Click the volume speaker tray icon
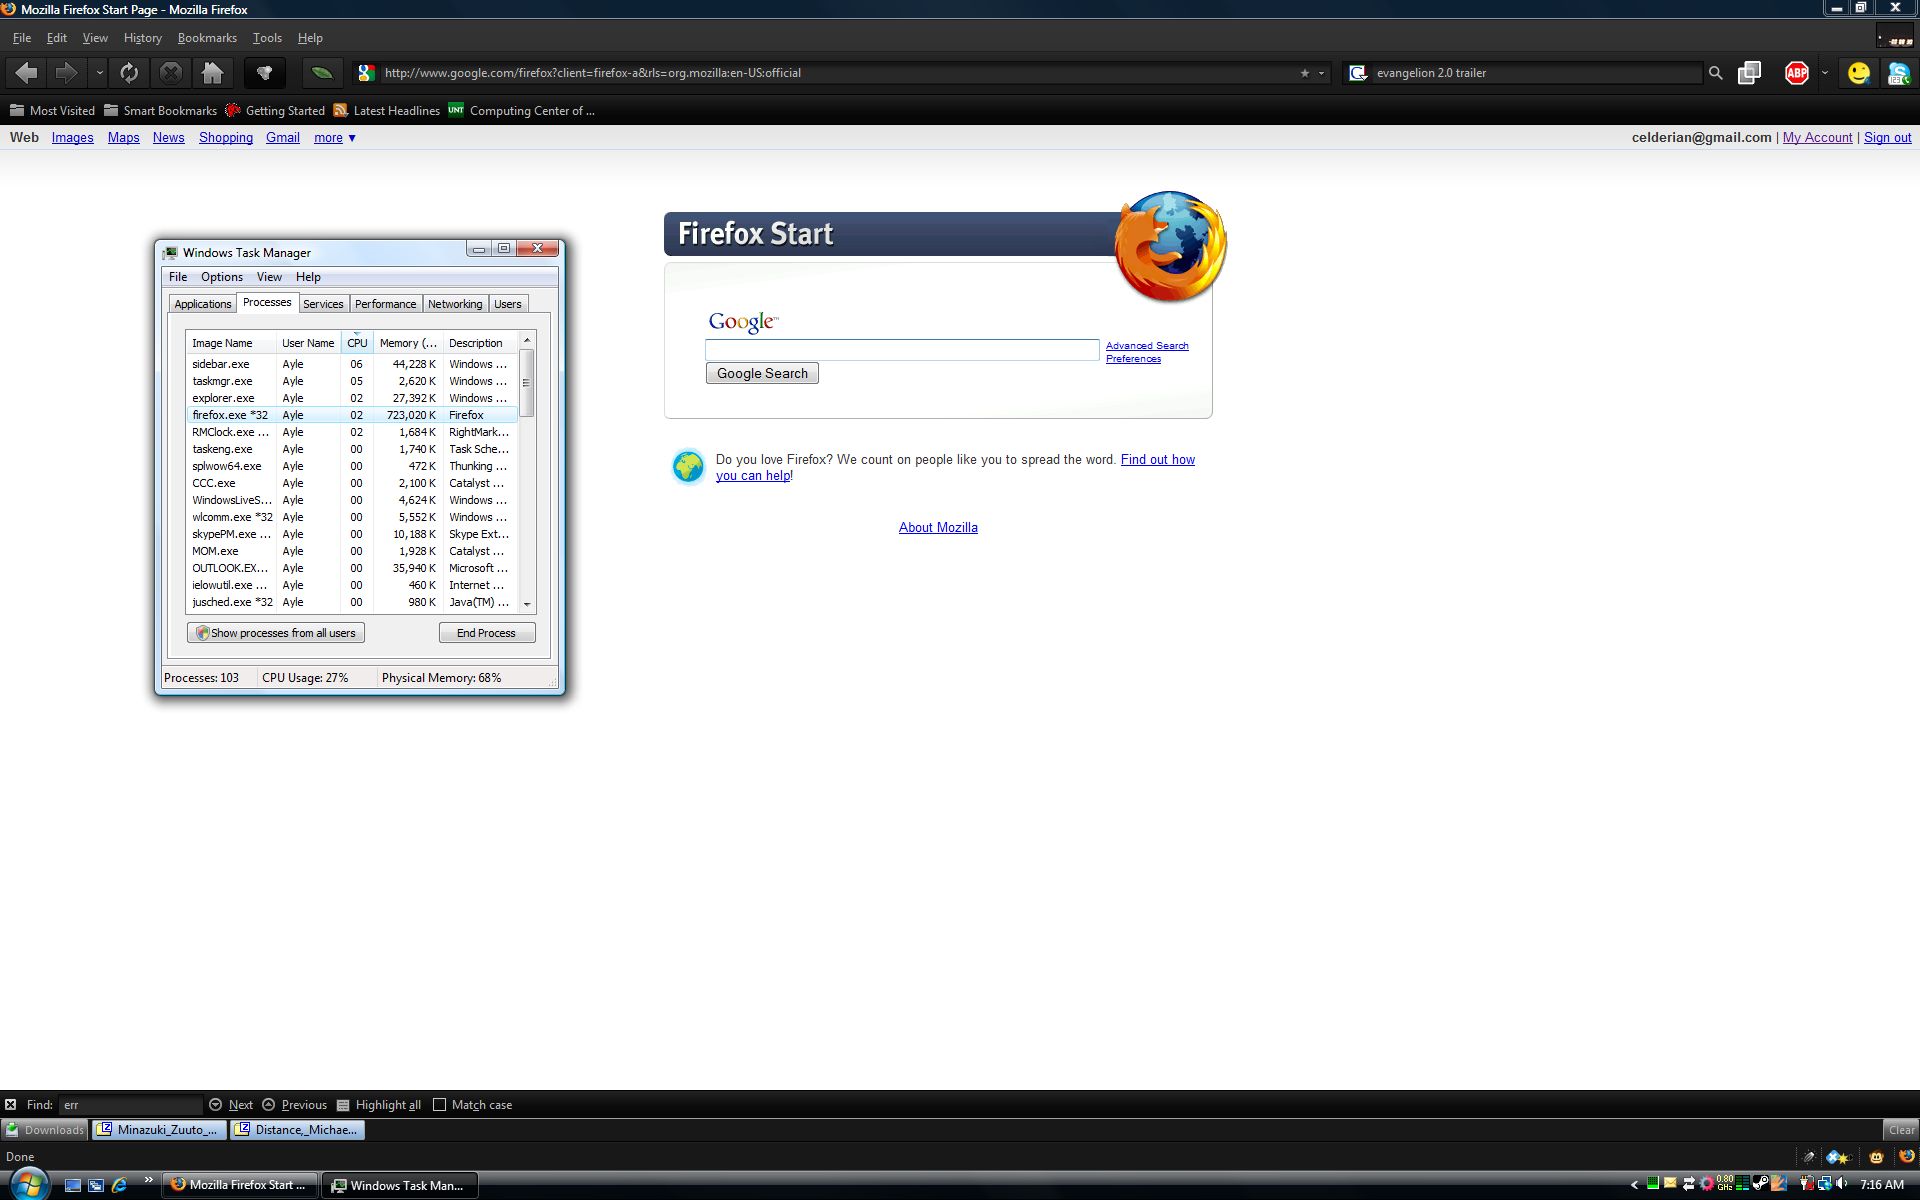 click(1842, 1184)
